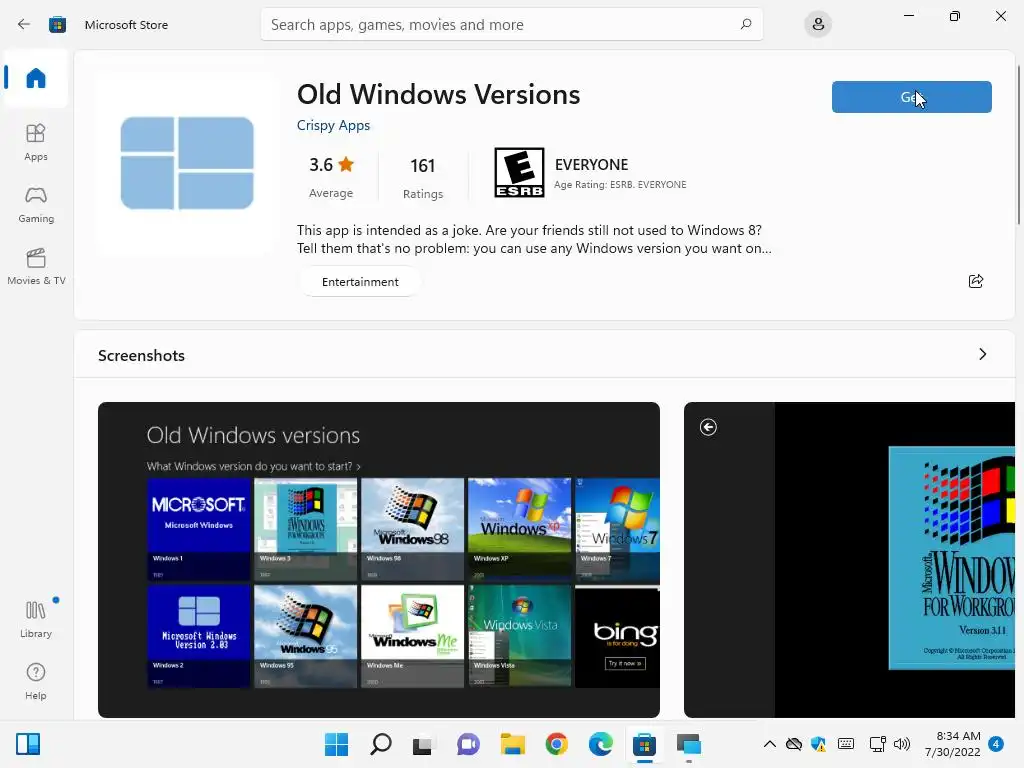The height and width of the screenshot is (768, 1024).
Task: Open the Home section in sidebar
Action: [36, 78]
